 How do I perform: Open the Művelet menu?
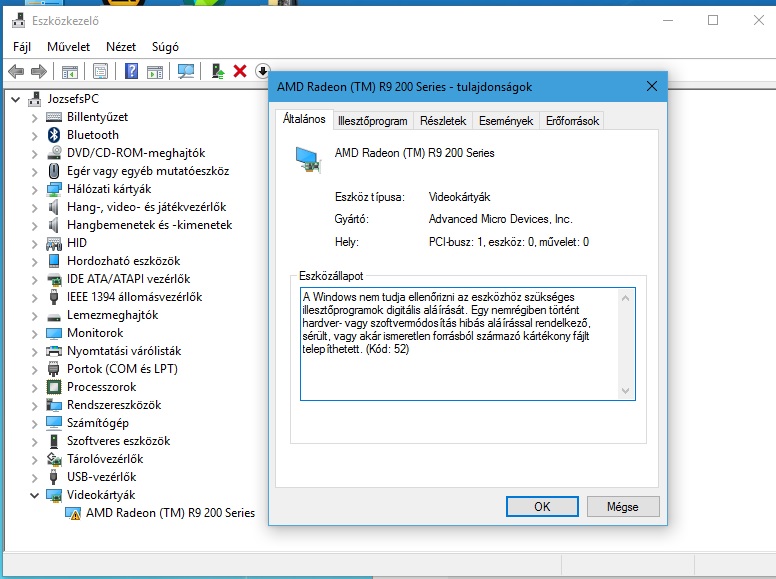68,47
